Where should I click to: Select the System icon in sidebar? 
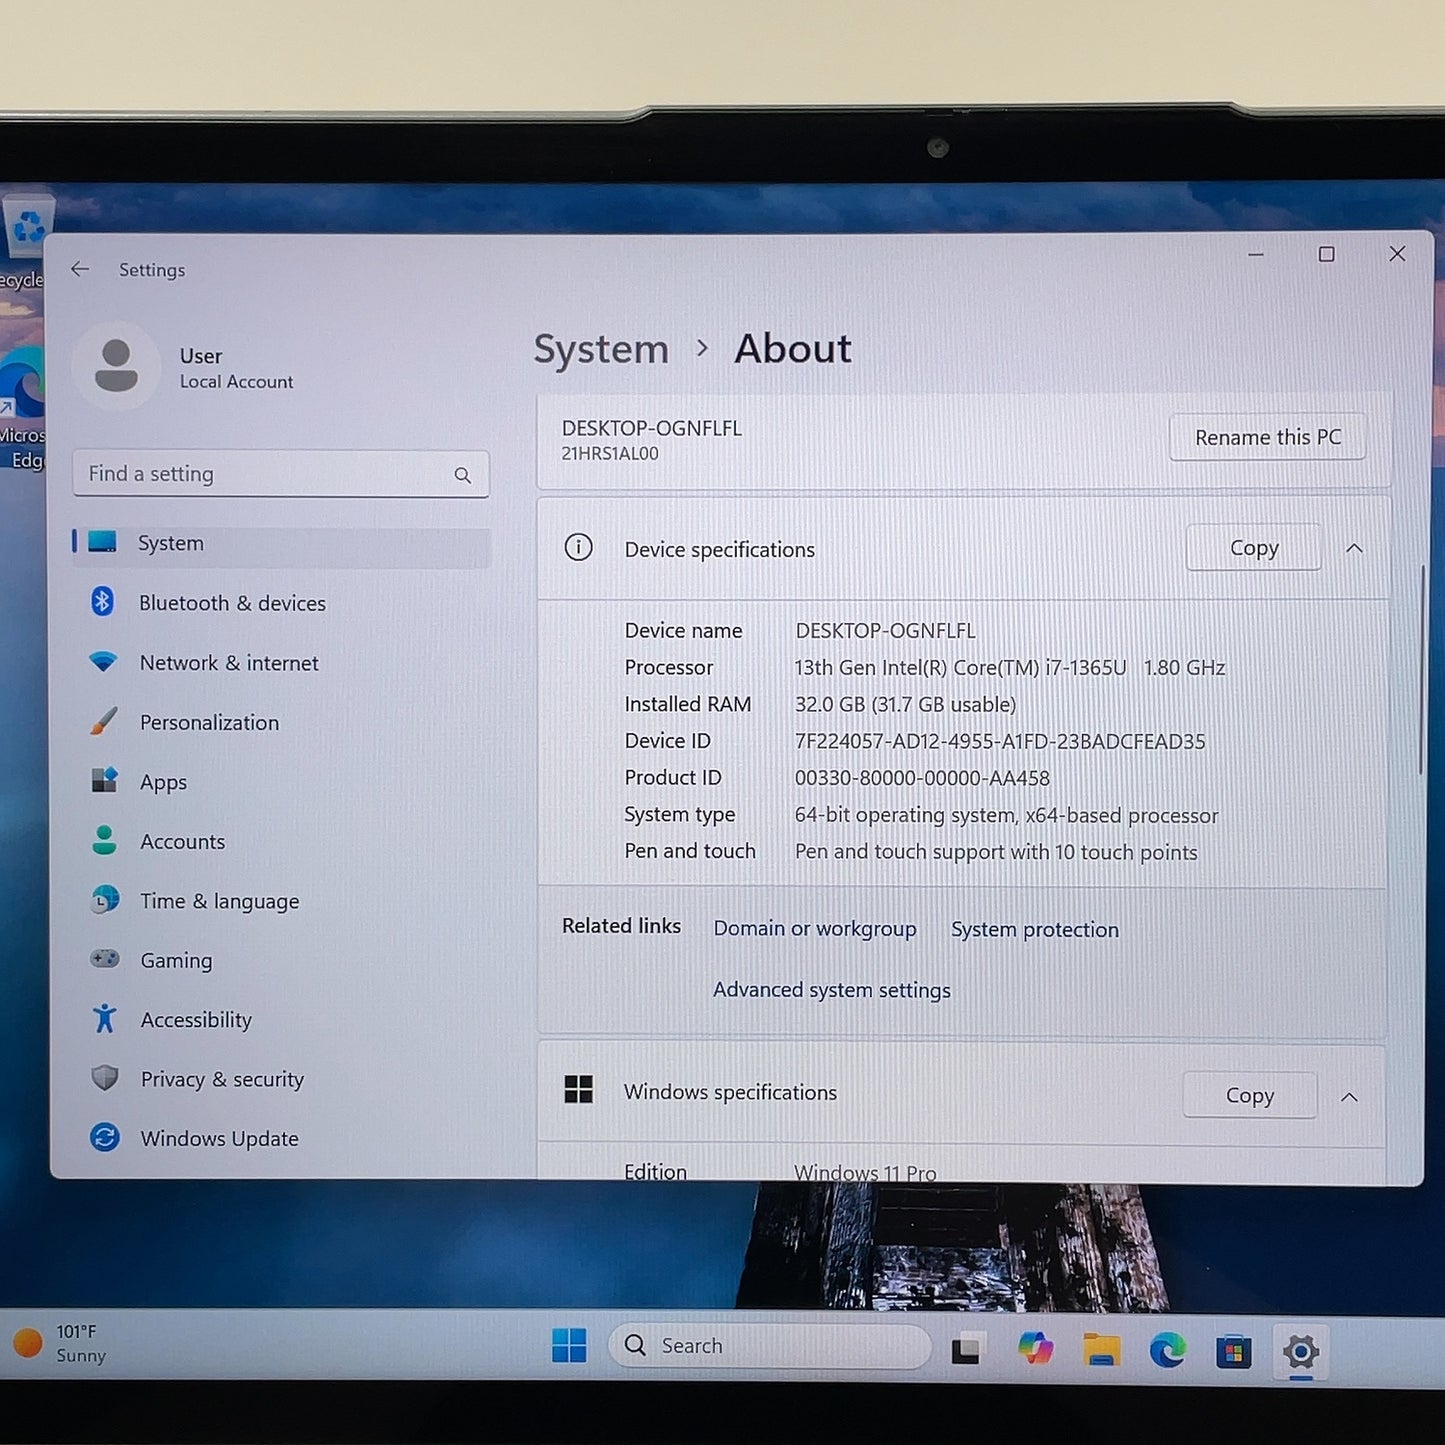(x=103, y=542)
